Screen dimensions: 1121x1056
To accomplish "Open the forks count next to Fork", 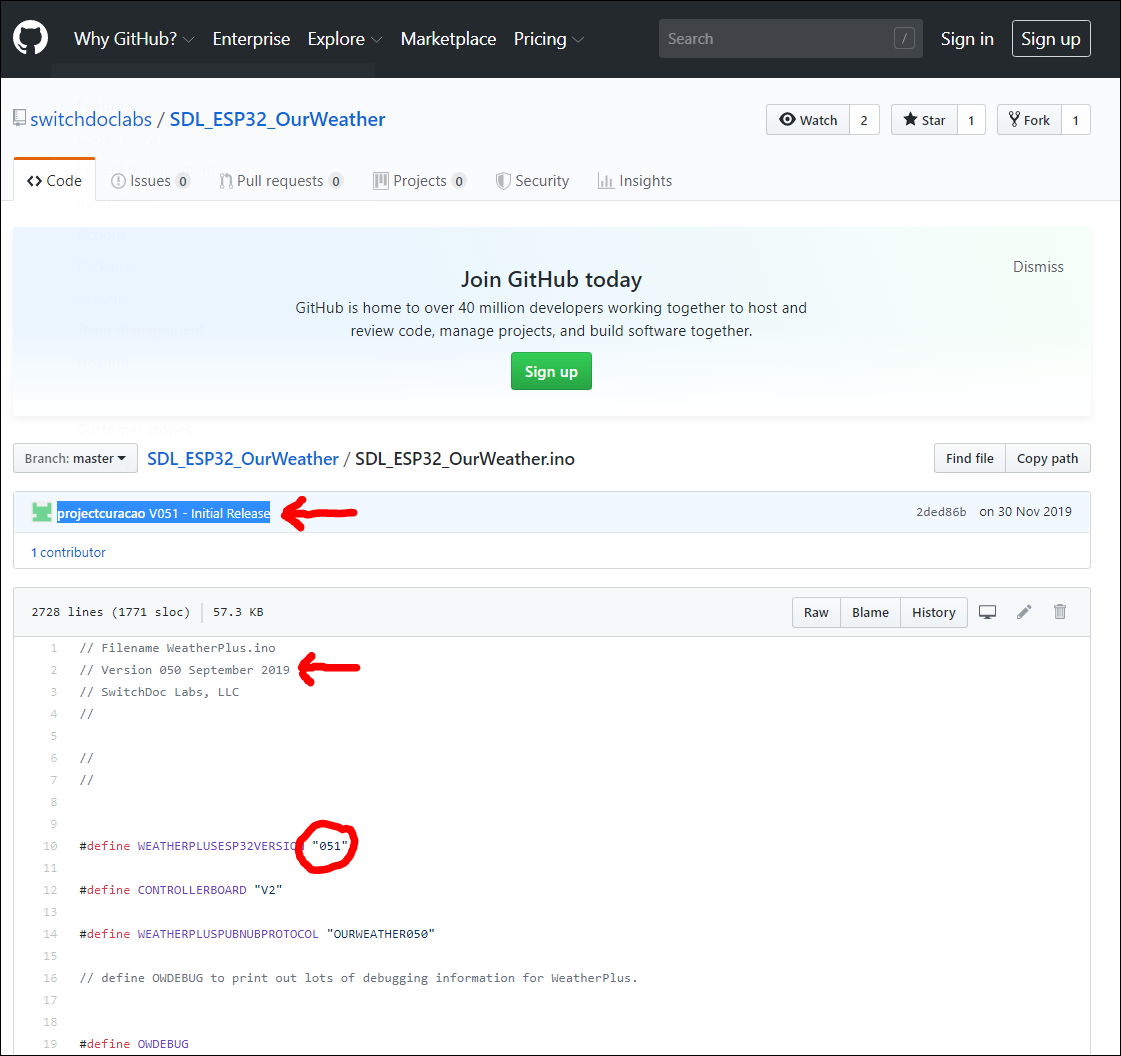I will (x=1075, y=120).
